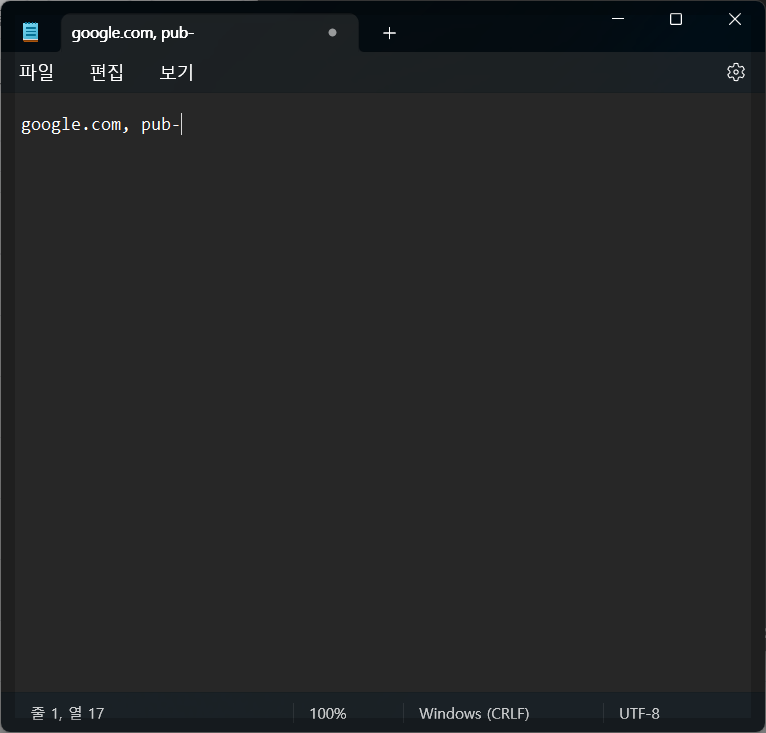766x733 pixels.
Task: Minimize the Notepad window
Action: coord(618,19)
